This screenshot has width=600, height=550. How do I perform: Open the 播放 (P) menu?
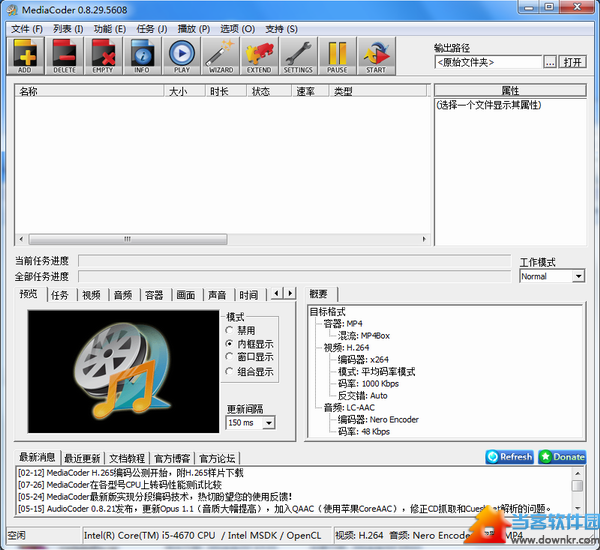(194, 29)
